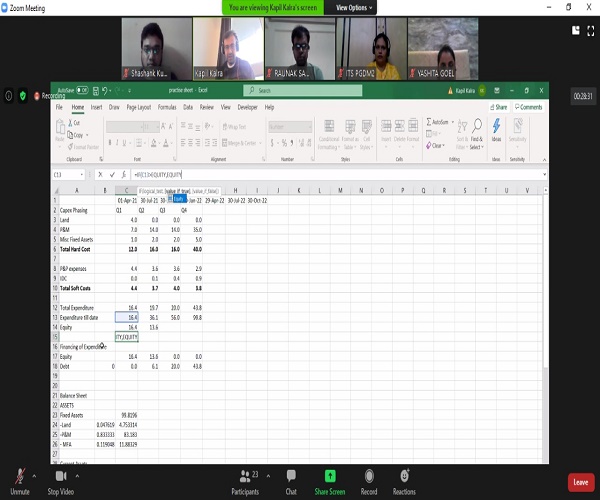Open the Help tab

[x=269, y=107]
